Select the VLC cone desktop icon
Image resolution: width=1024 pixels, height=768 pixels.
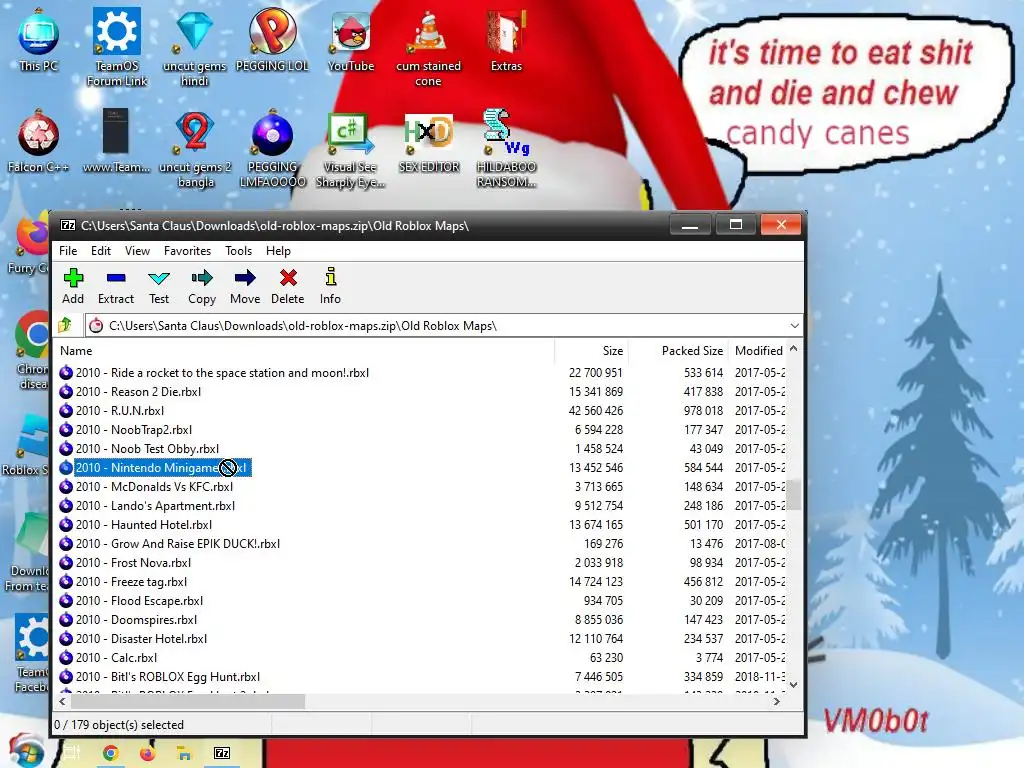[428, 47]
